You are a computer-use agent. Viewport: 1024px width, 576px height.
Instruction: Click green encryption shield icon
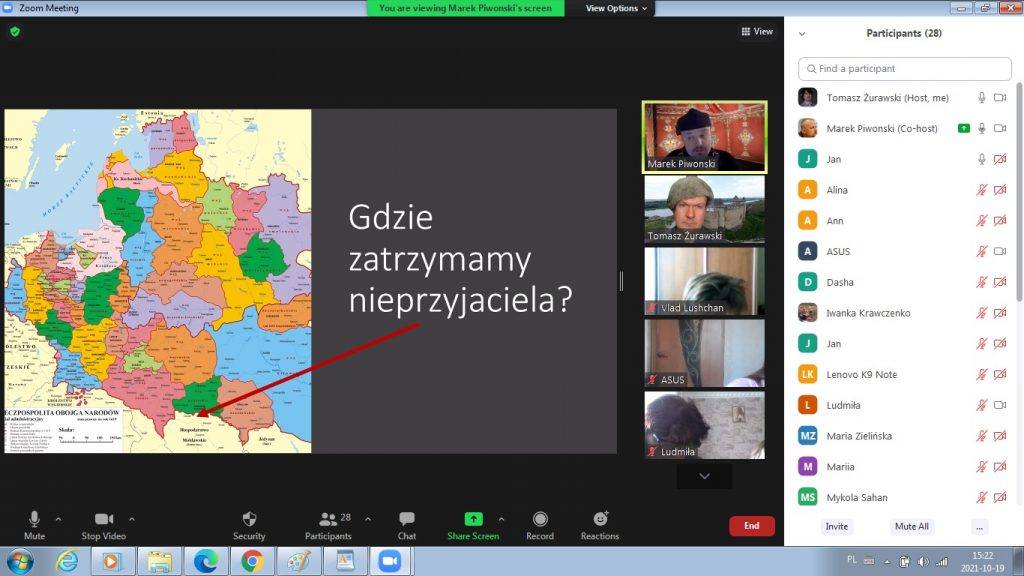tap(15, 32)
